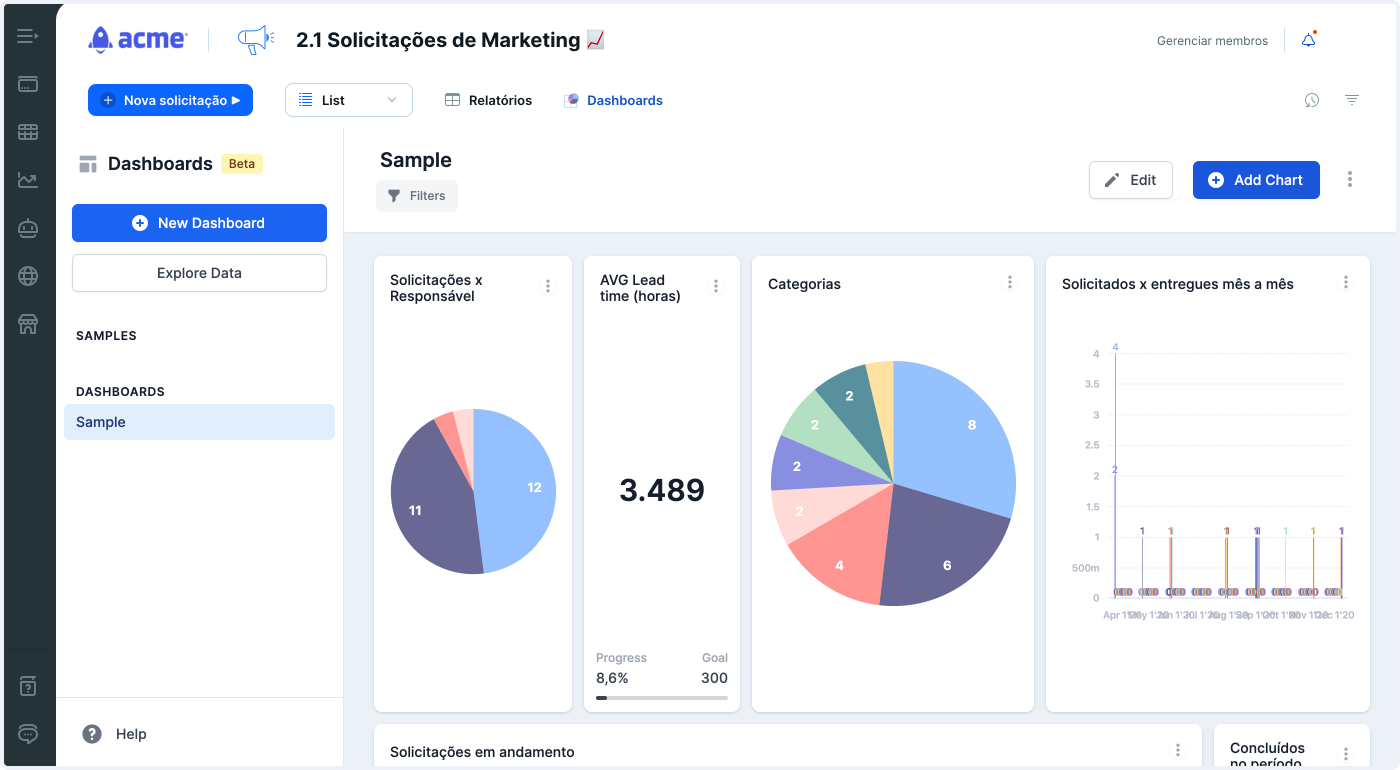Expand the left sidebar menu icon
This screenshot has height=770, width=1400.
click(x=28, y=37)
